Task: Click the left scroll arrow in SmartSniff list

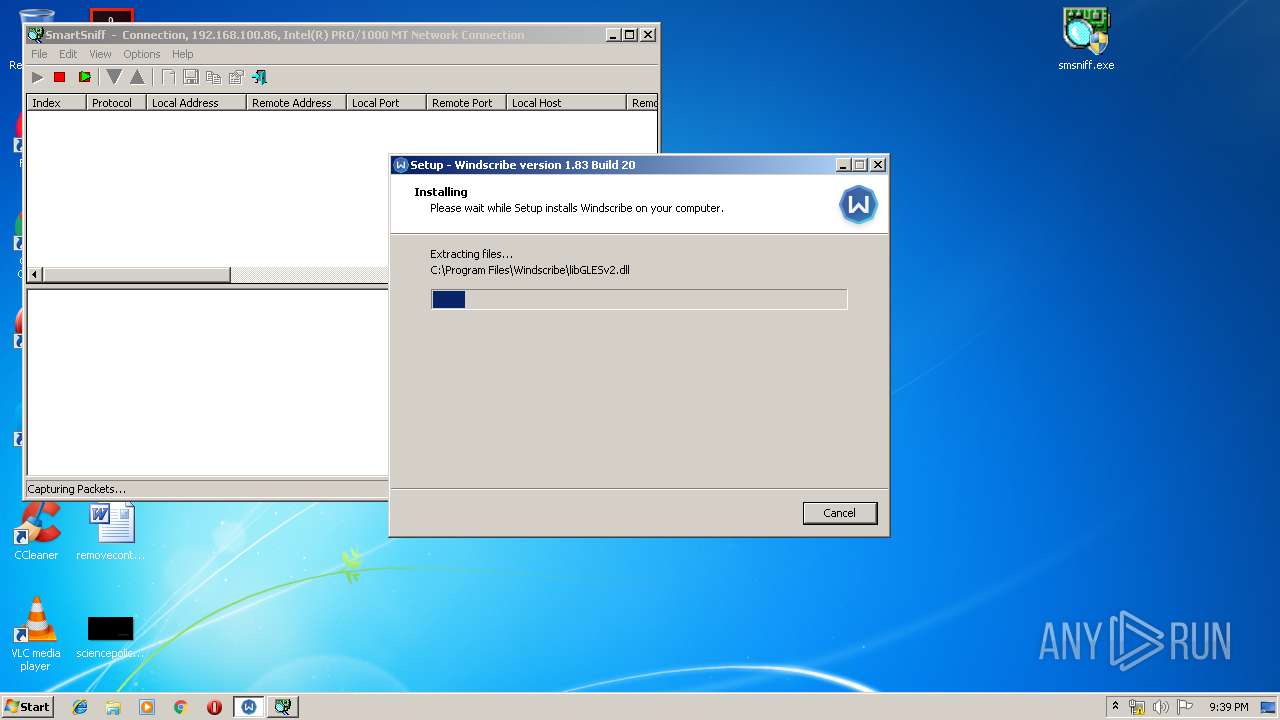Action: 35,274
